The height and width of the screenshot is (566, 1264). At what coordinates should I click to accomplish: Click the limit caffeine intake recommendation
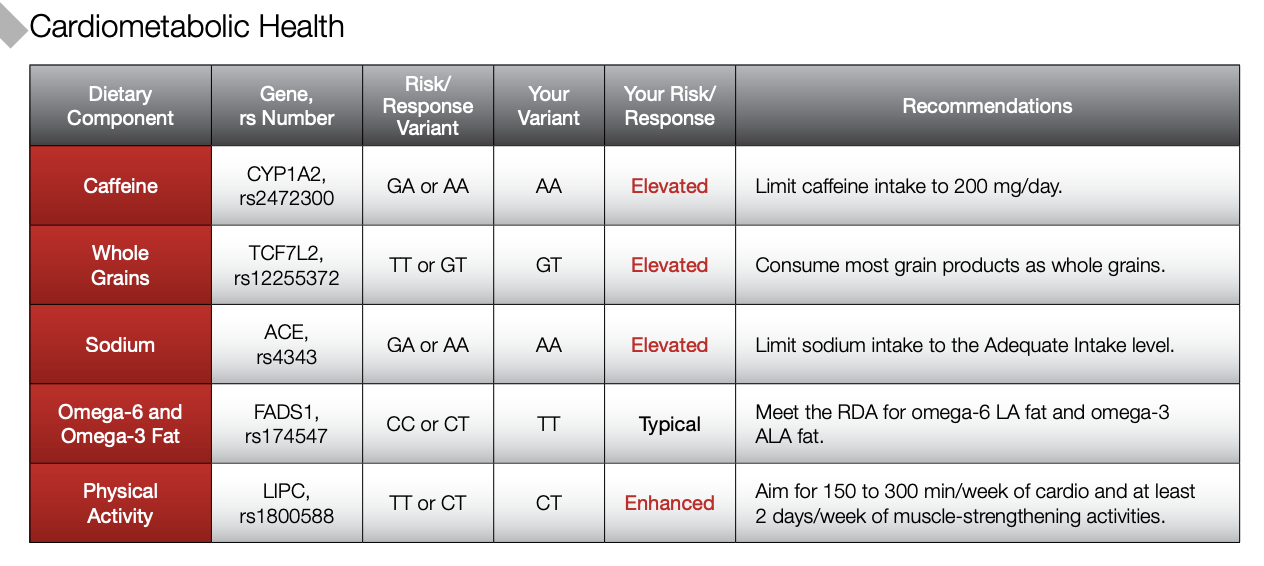tap(908, 186)
